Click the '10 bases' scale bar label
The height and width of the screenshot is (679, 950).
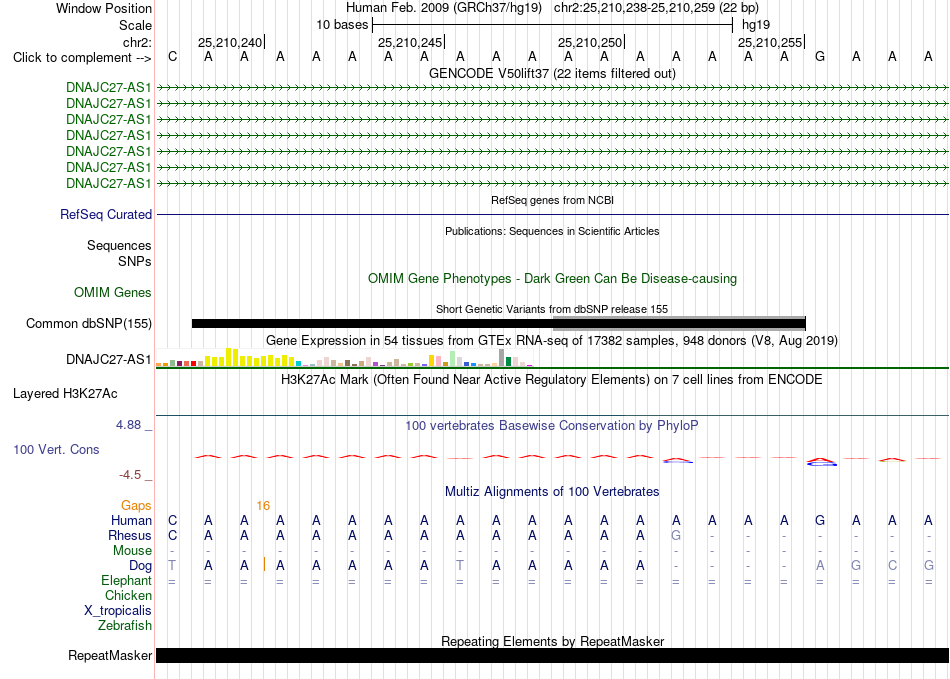pyautogui.click(x=342, y=25)
